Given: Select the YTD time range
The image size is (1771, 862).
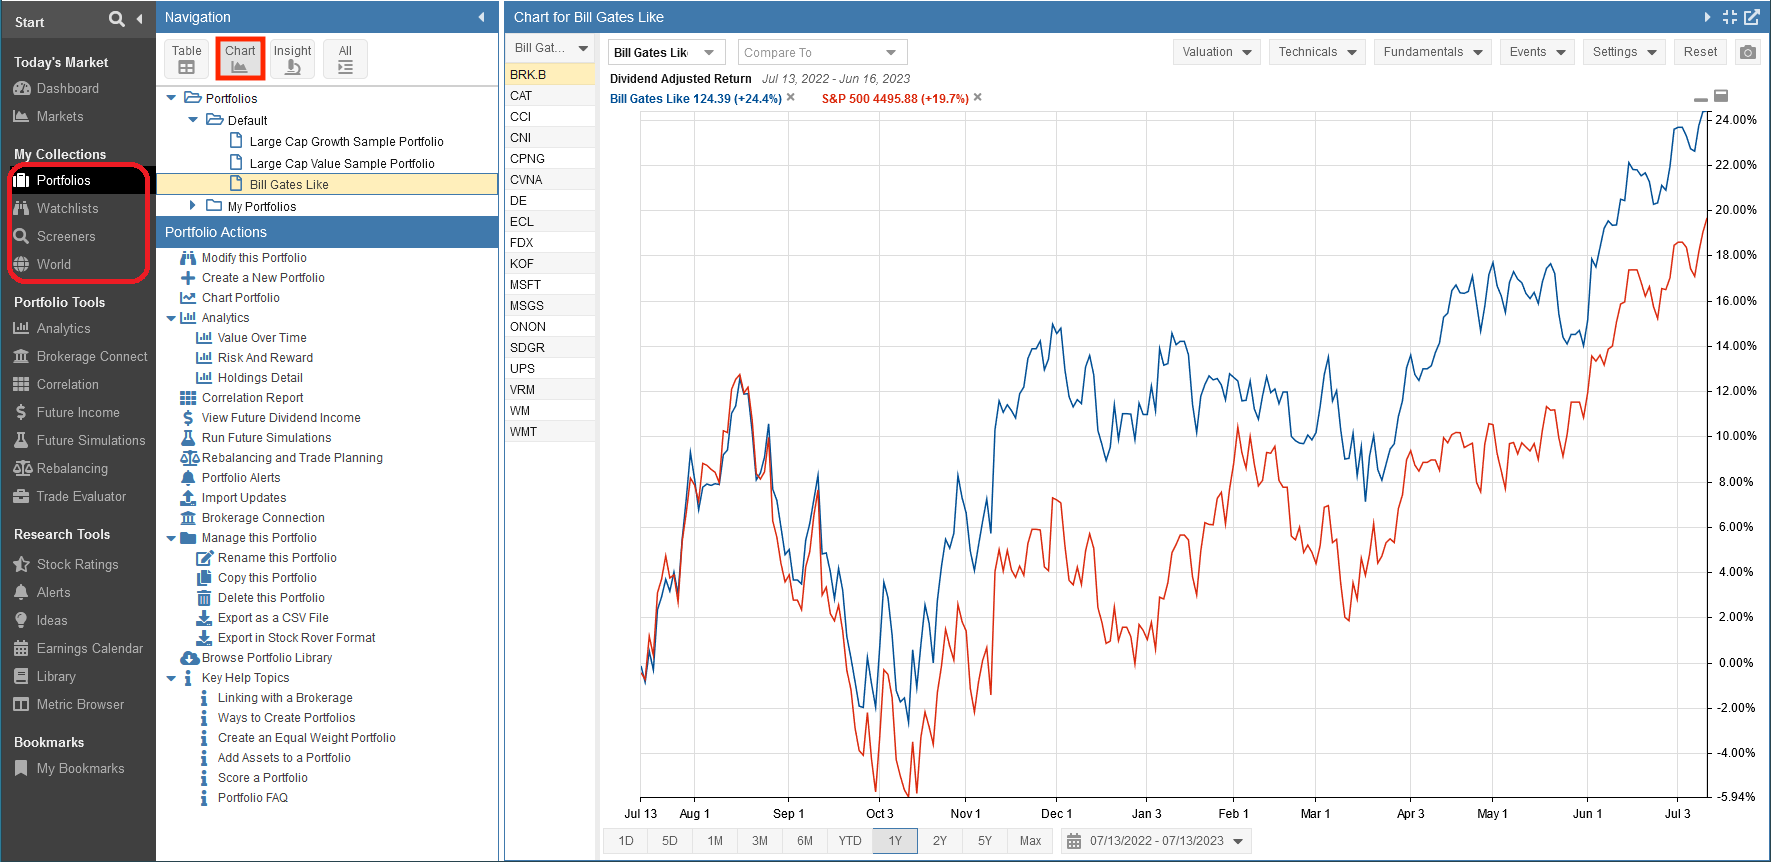Looking at the screenshot, I should pyautogui.click(x=850, y=841).
